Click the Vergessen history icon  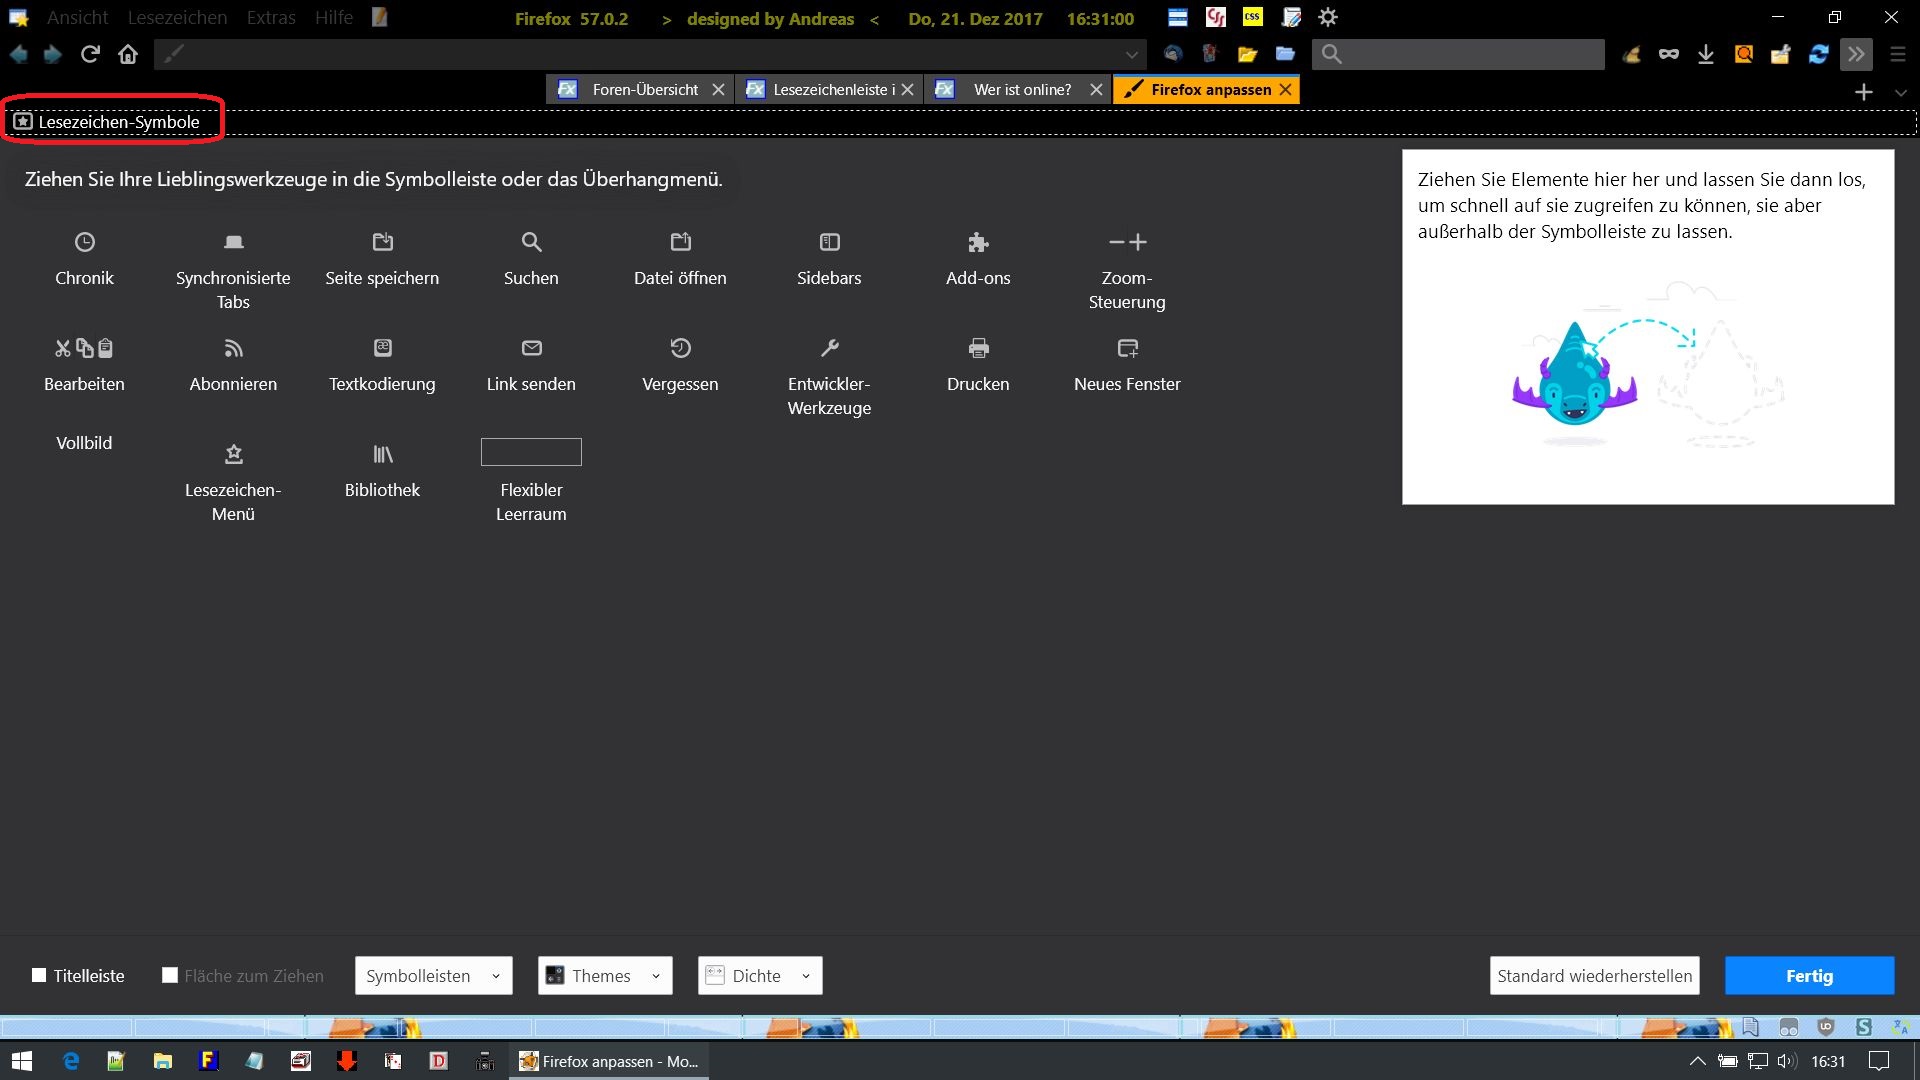[x=680, y=348]
